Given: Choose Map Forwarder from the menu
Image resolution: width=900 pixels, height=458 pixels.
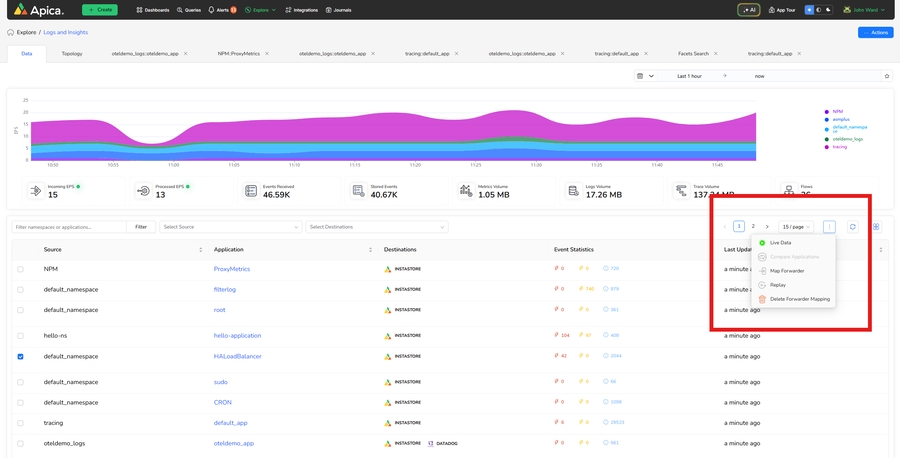Looking at the screenshot, I should pyautogui.click(x=786, y=271).
